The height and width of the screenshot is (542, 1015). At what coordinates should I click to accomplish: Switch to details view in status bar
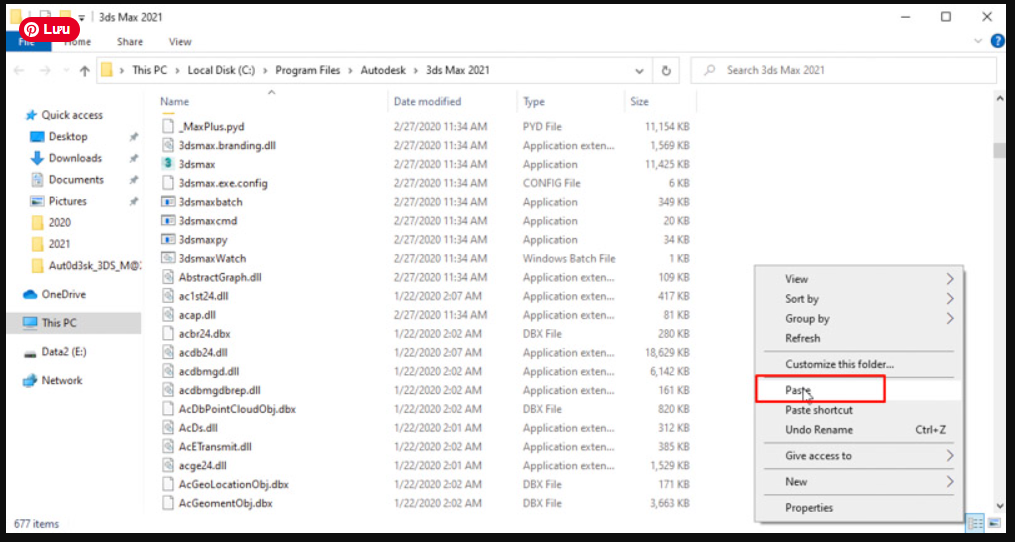pos(975,523)
